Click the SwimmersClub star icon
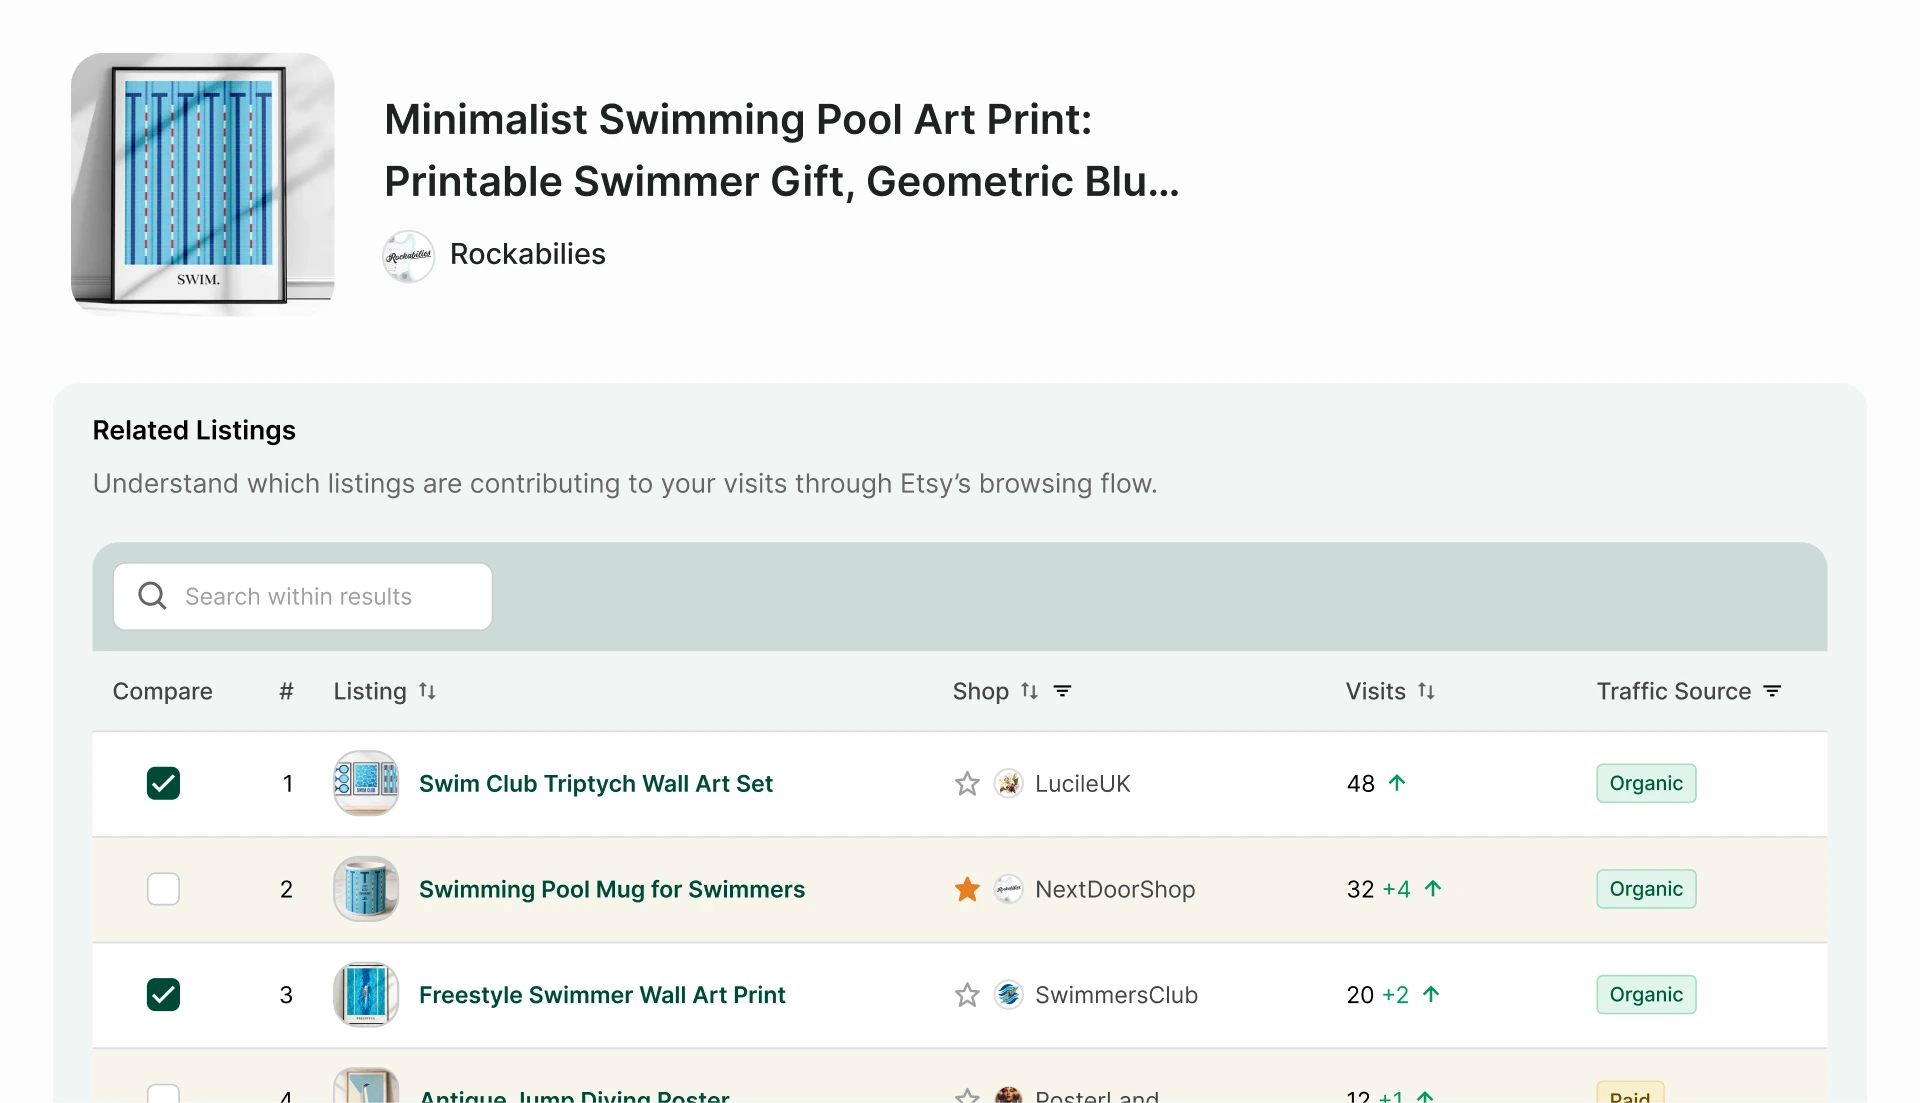1920x1103 pixels. (x=966, y=995)
